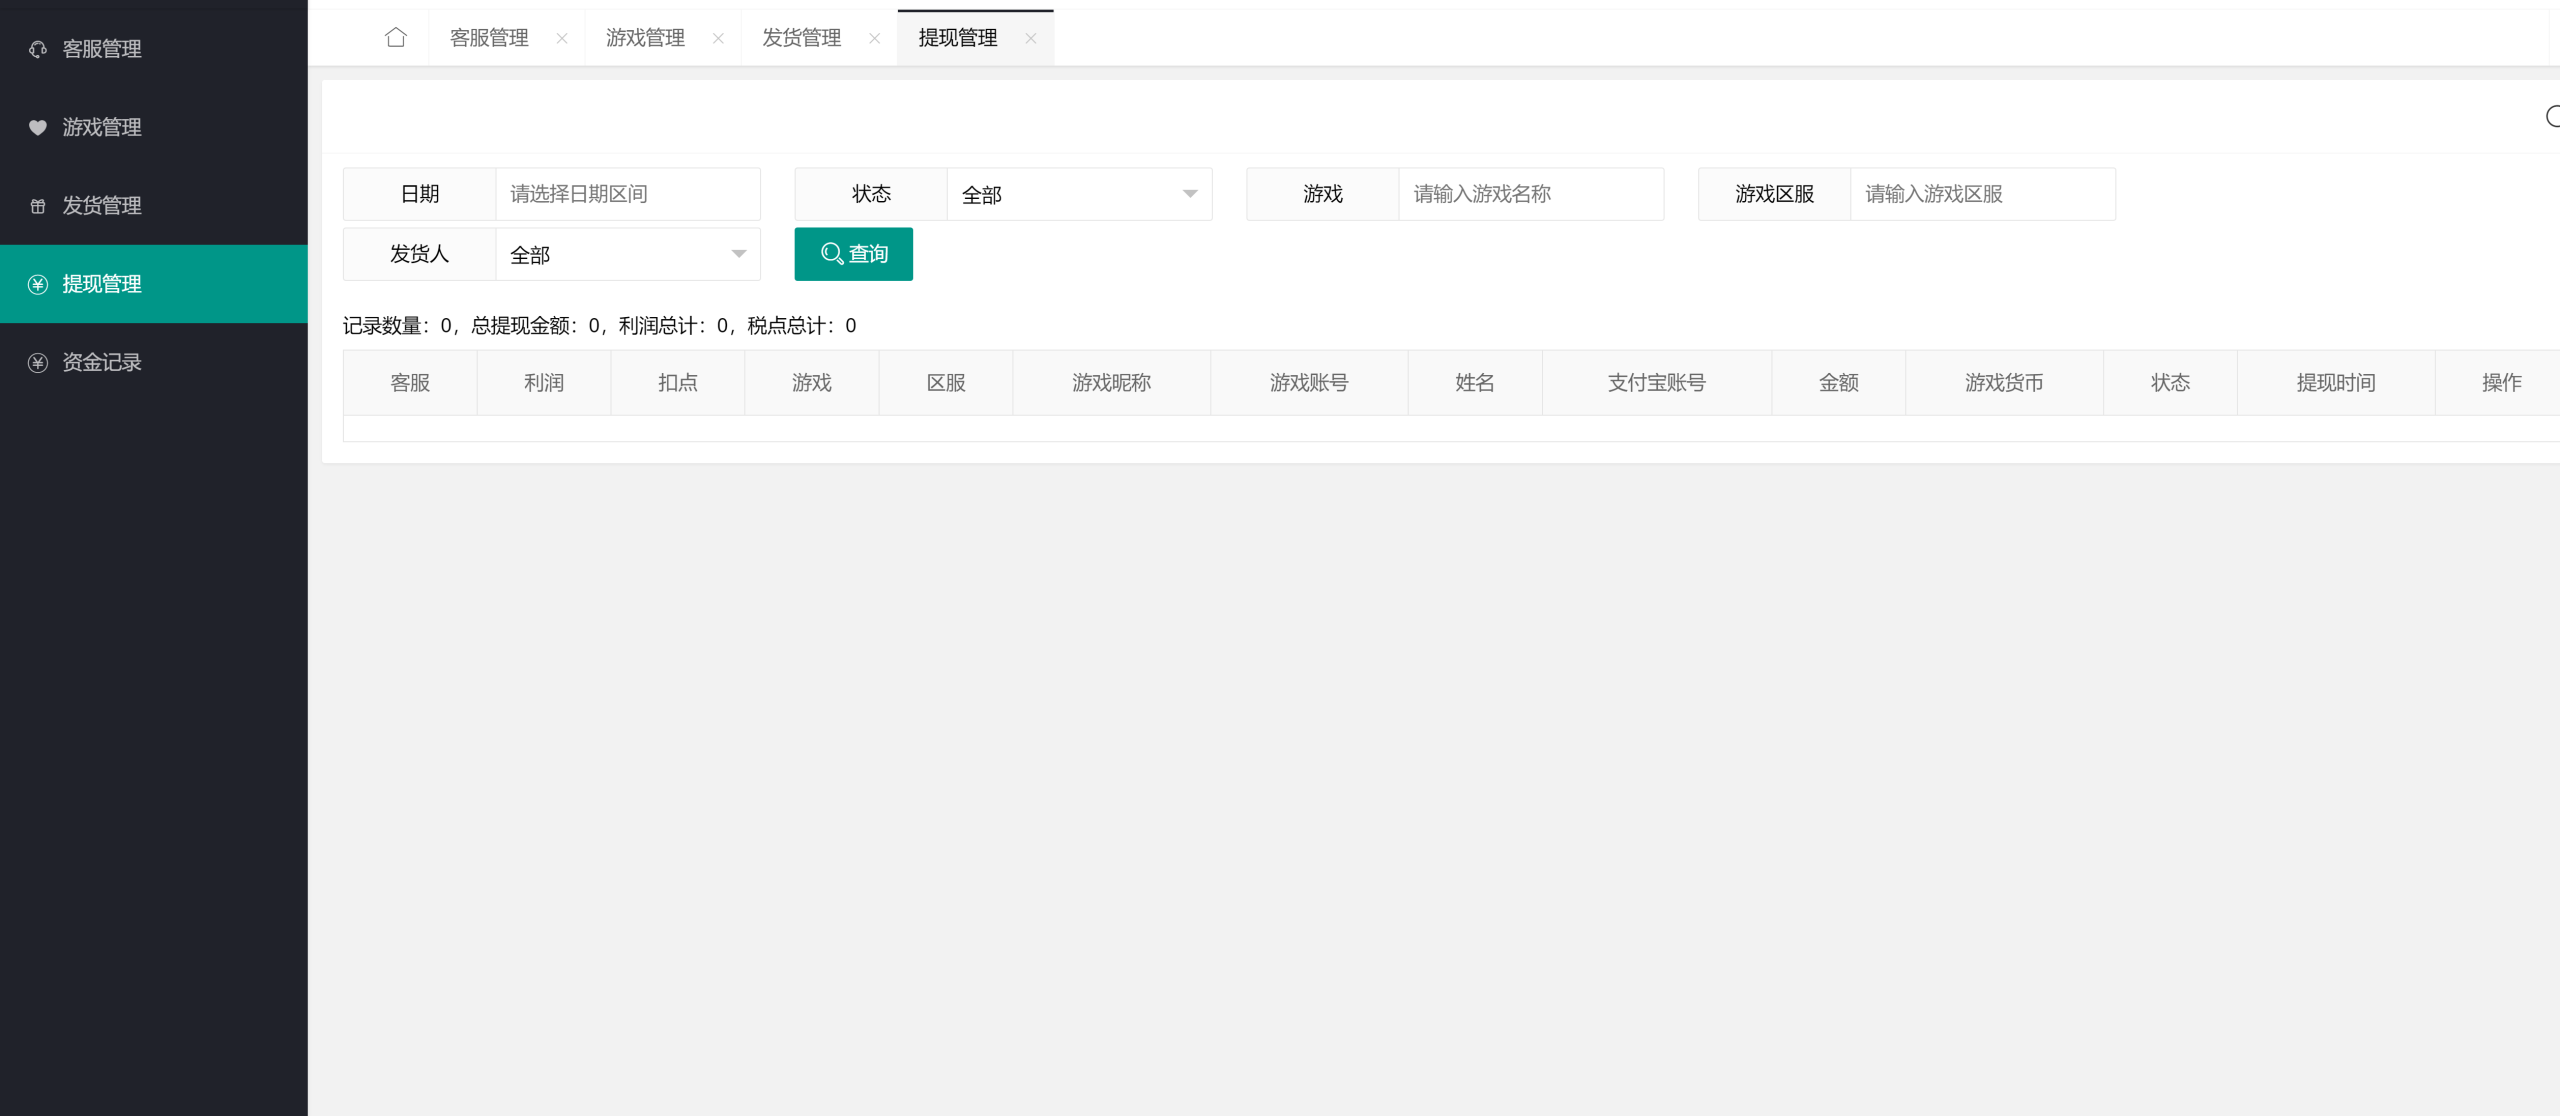The width and height of the screenshot is (2560, 1116).
Task: Close the 客服管理 tab
Action: coord(562,39)
